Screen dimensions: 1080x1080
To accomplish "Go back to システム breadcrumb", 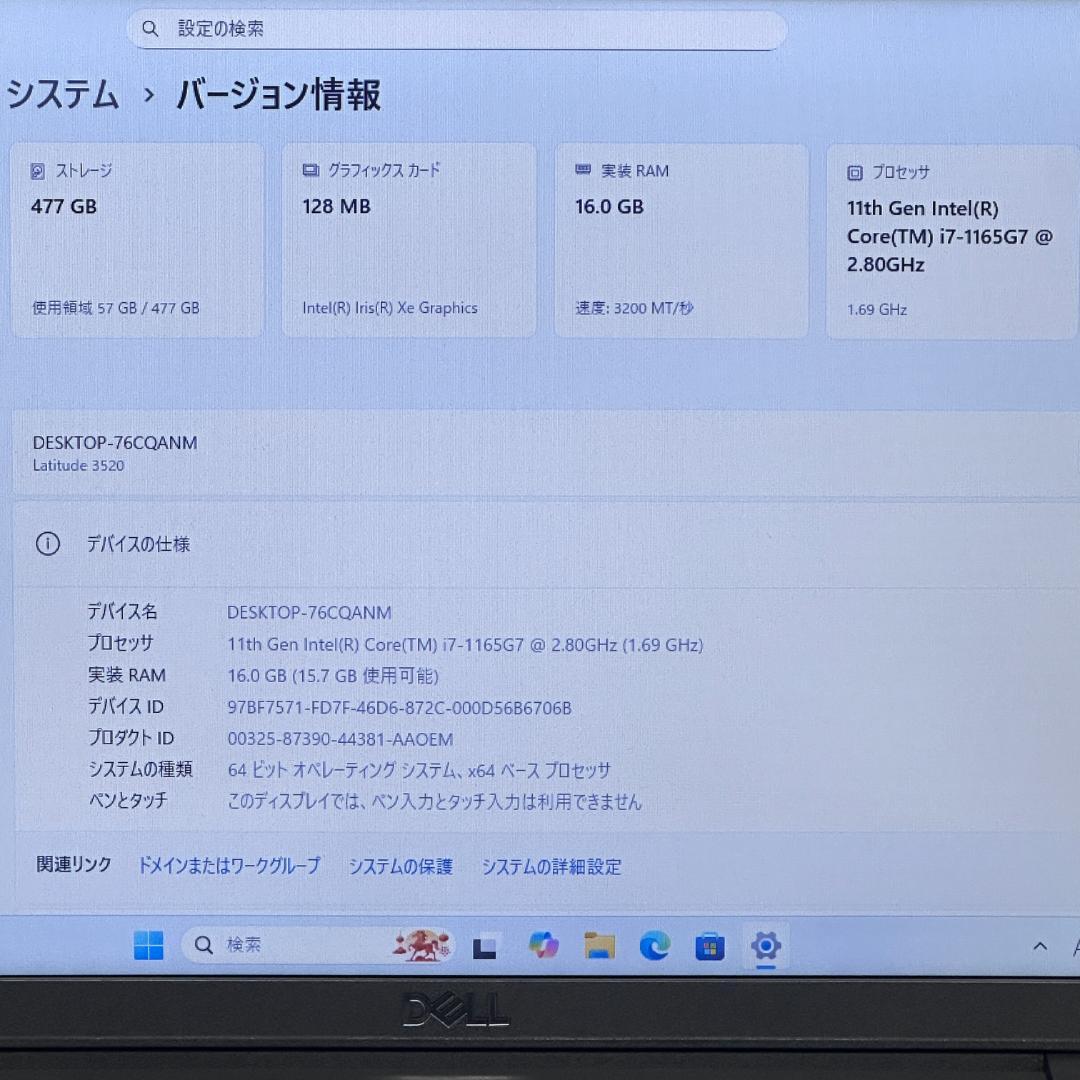I will point(63,94).
